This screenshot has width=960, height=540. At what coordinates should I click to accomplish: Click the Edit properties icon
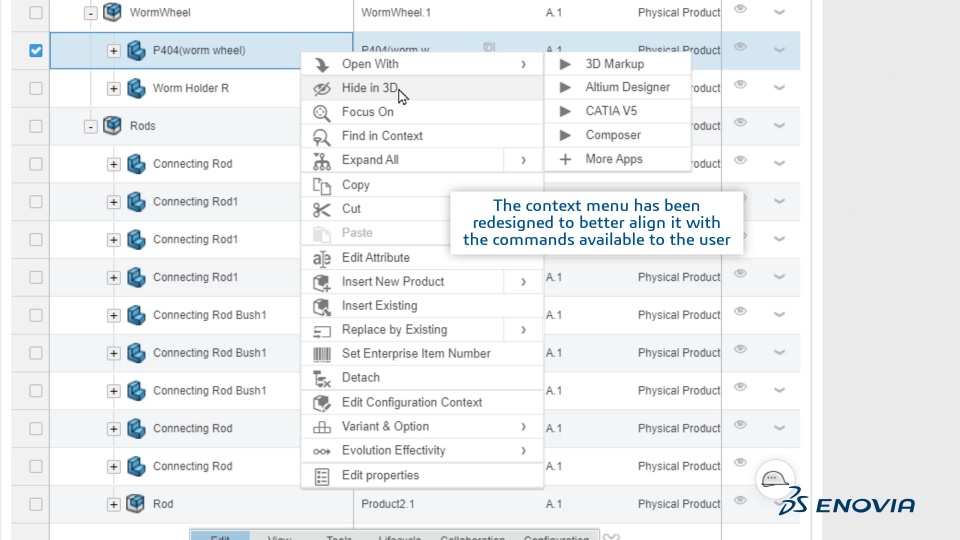[322, 476]
